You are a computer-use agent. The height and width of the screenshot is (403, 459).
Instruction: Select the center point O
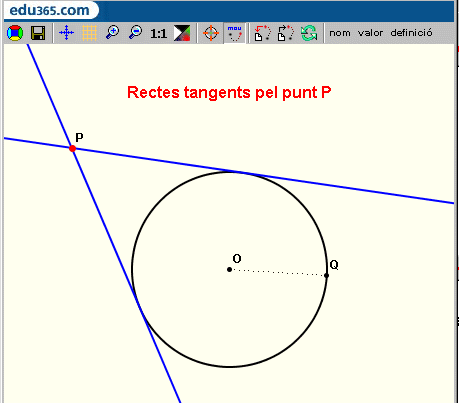coord(229,269)
